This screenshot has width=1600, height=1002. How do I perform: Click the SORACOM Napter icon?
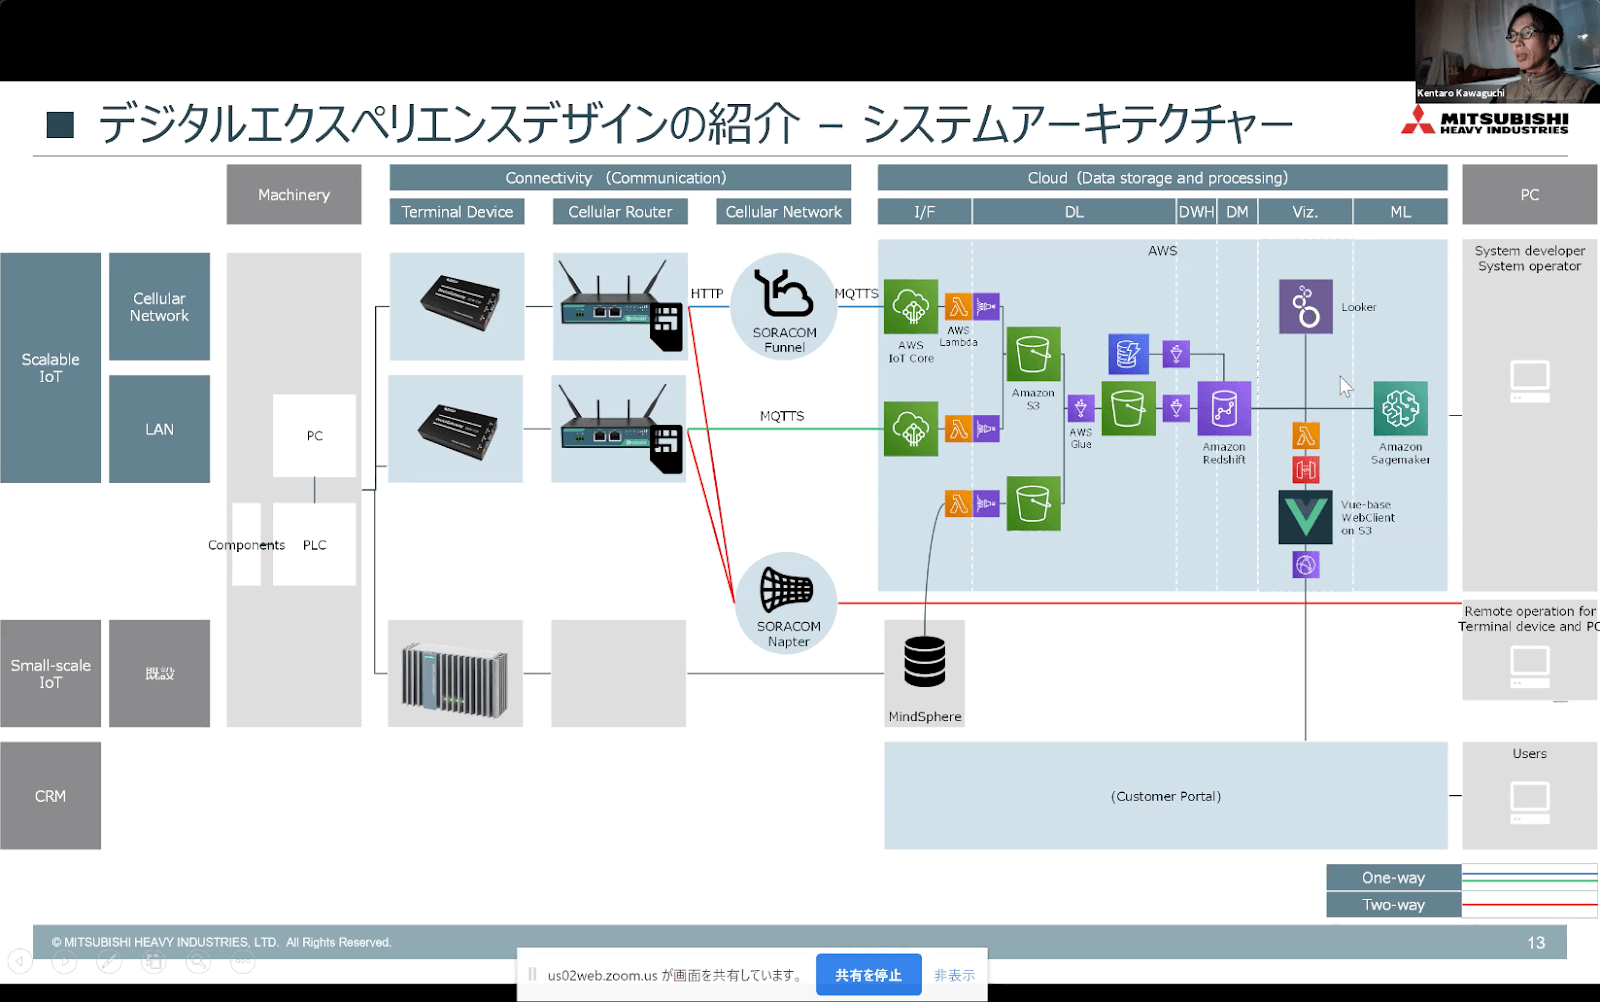(787, 603)
